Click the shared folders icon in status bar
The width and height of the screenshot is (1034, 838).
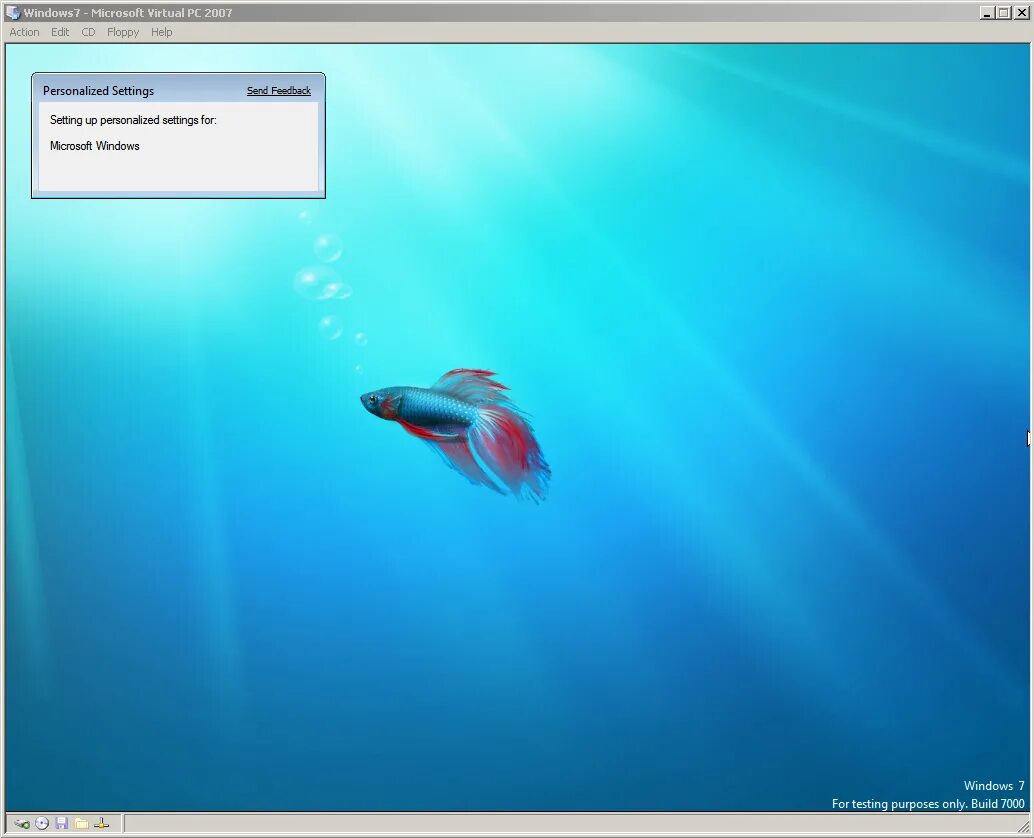coord(82,823)
